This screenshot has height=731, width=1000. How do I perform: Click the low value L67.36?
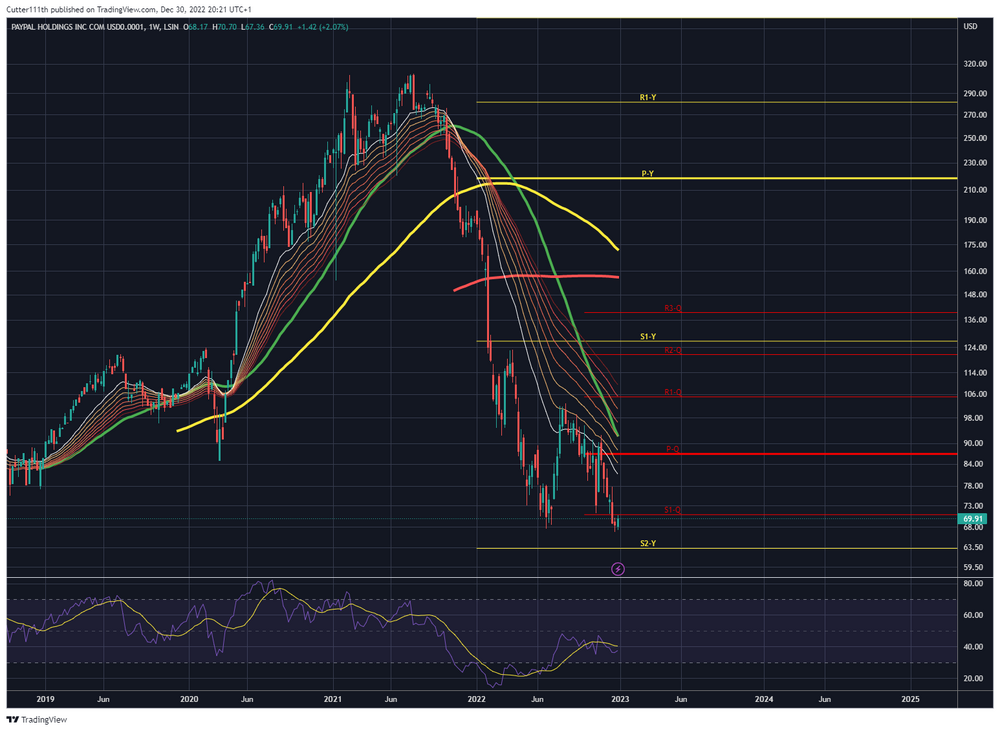pos(253,27)
